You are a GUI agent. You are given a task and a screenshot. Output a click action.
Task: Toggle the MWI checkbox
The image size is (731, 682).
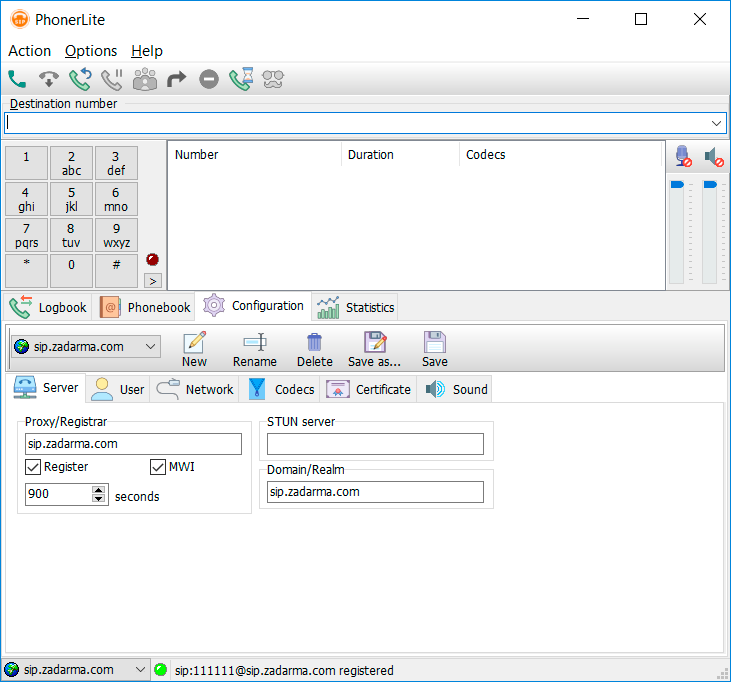(158, 467)
